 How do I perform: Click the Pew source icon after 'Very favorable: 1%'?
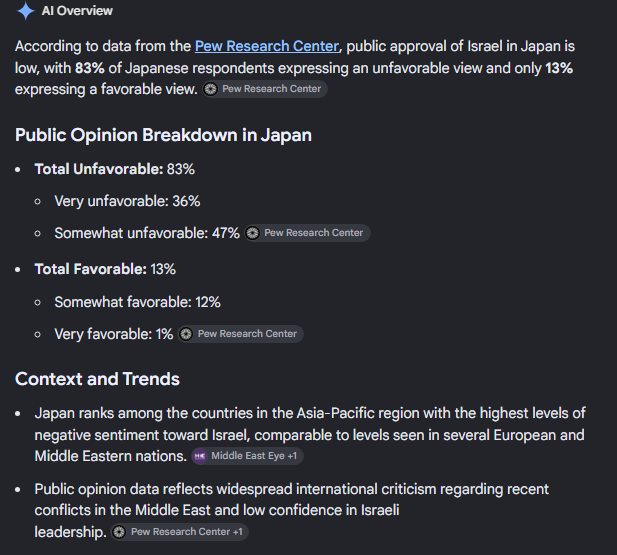[186, 334]
